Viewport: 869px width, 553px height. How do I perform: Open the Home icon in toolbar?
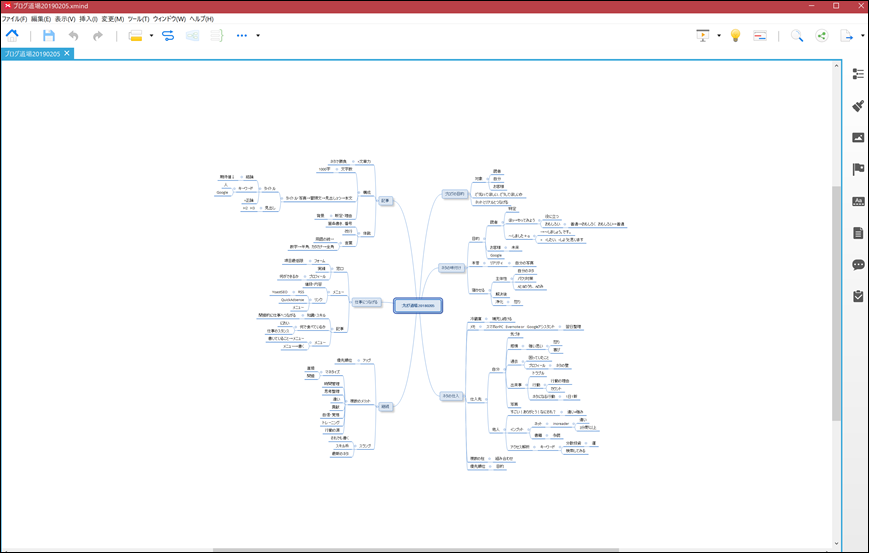[x=12, y=35]
